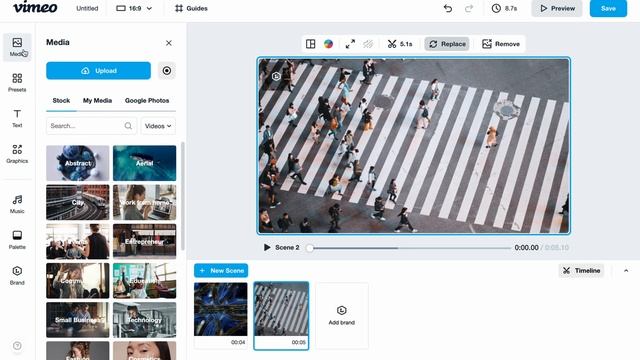Open the color wheel in scene toolbar
The height and width of the screenshot is (360, 640).
tap(328, 44)
